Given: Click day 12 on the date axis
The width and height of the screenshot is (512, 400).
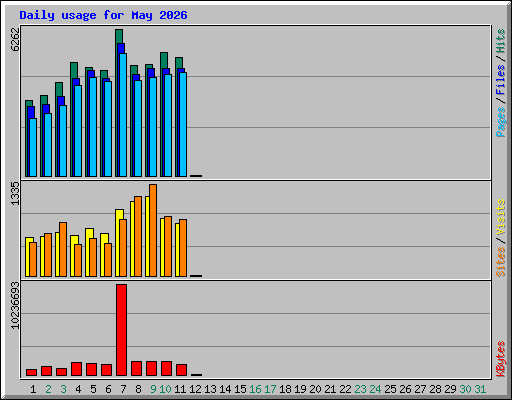Looking at the screenshot, I should coord(195,389).
